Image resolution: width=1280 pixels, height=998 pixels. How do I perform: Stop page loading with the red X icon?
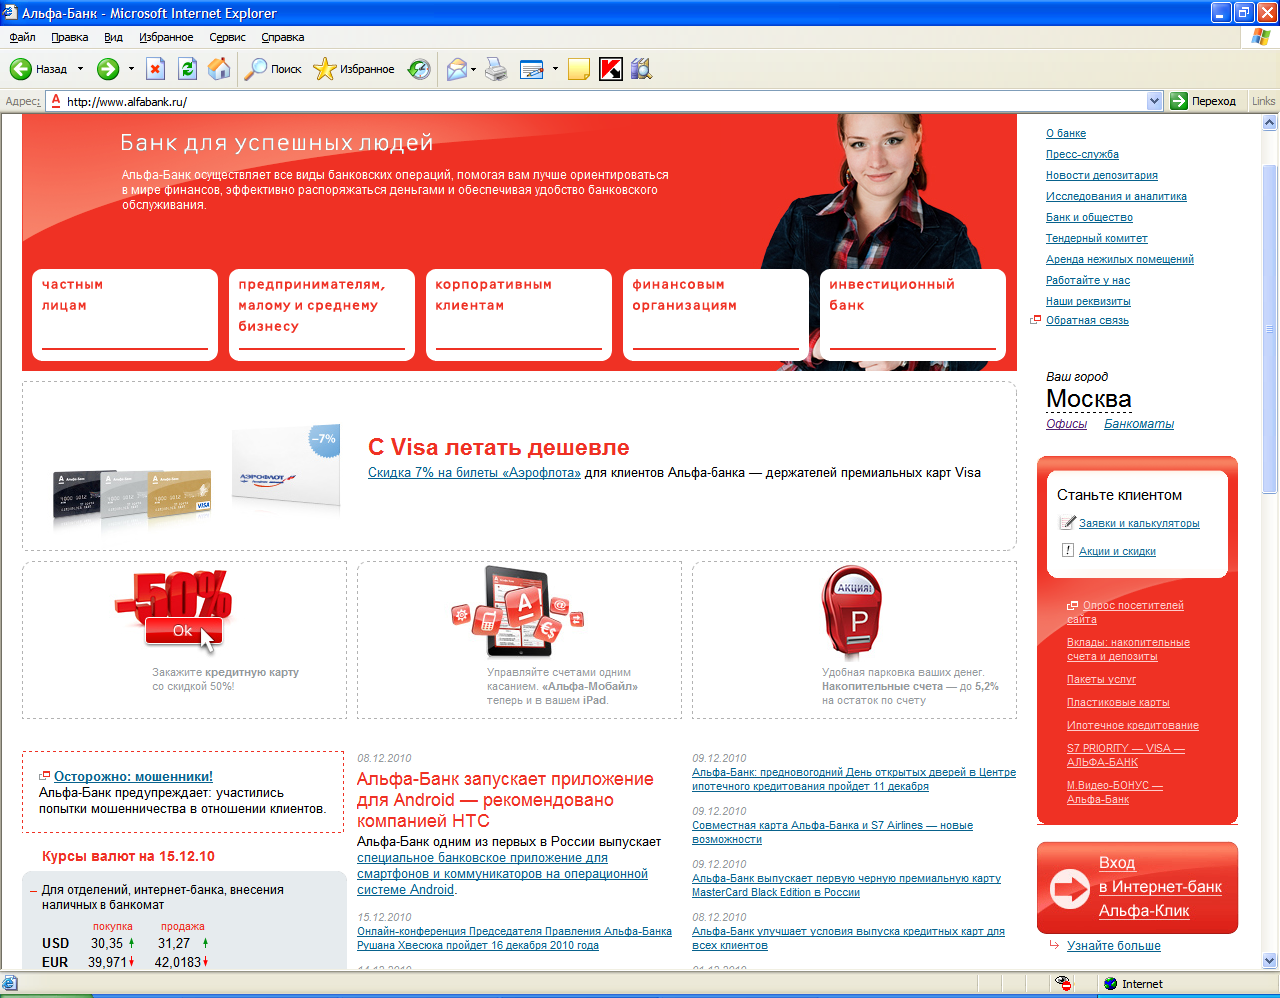pos(155,69)
